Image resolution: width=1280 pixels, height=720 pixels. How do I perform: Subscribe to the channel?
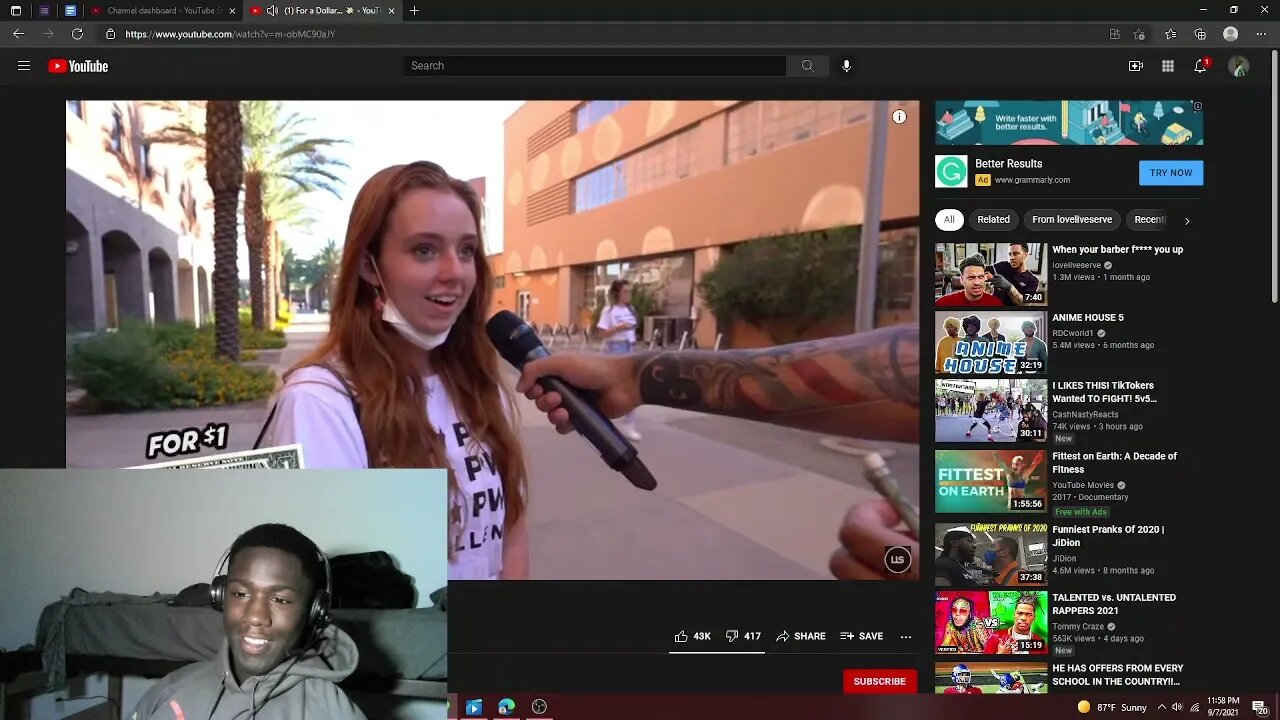pyautogui.click(x=880, y=681)
